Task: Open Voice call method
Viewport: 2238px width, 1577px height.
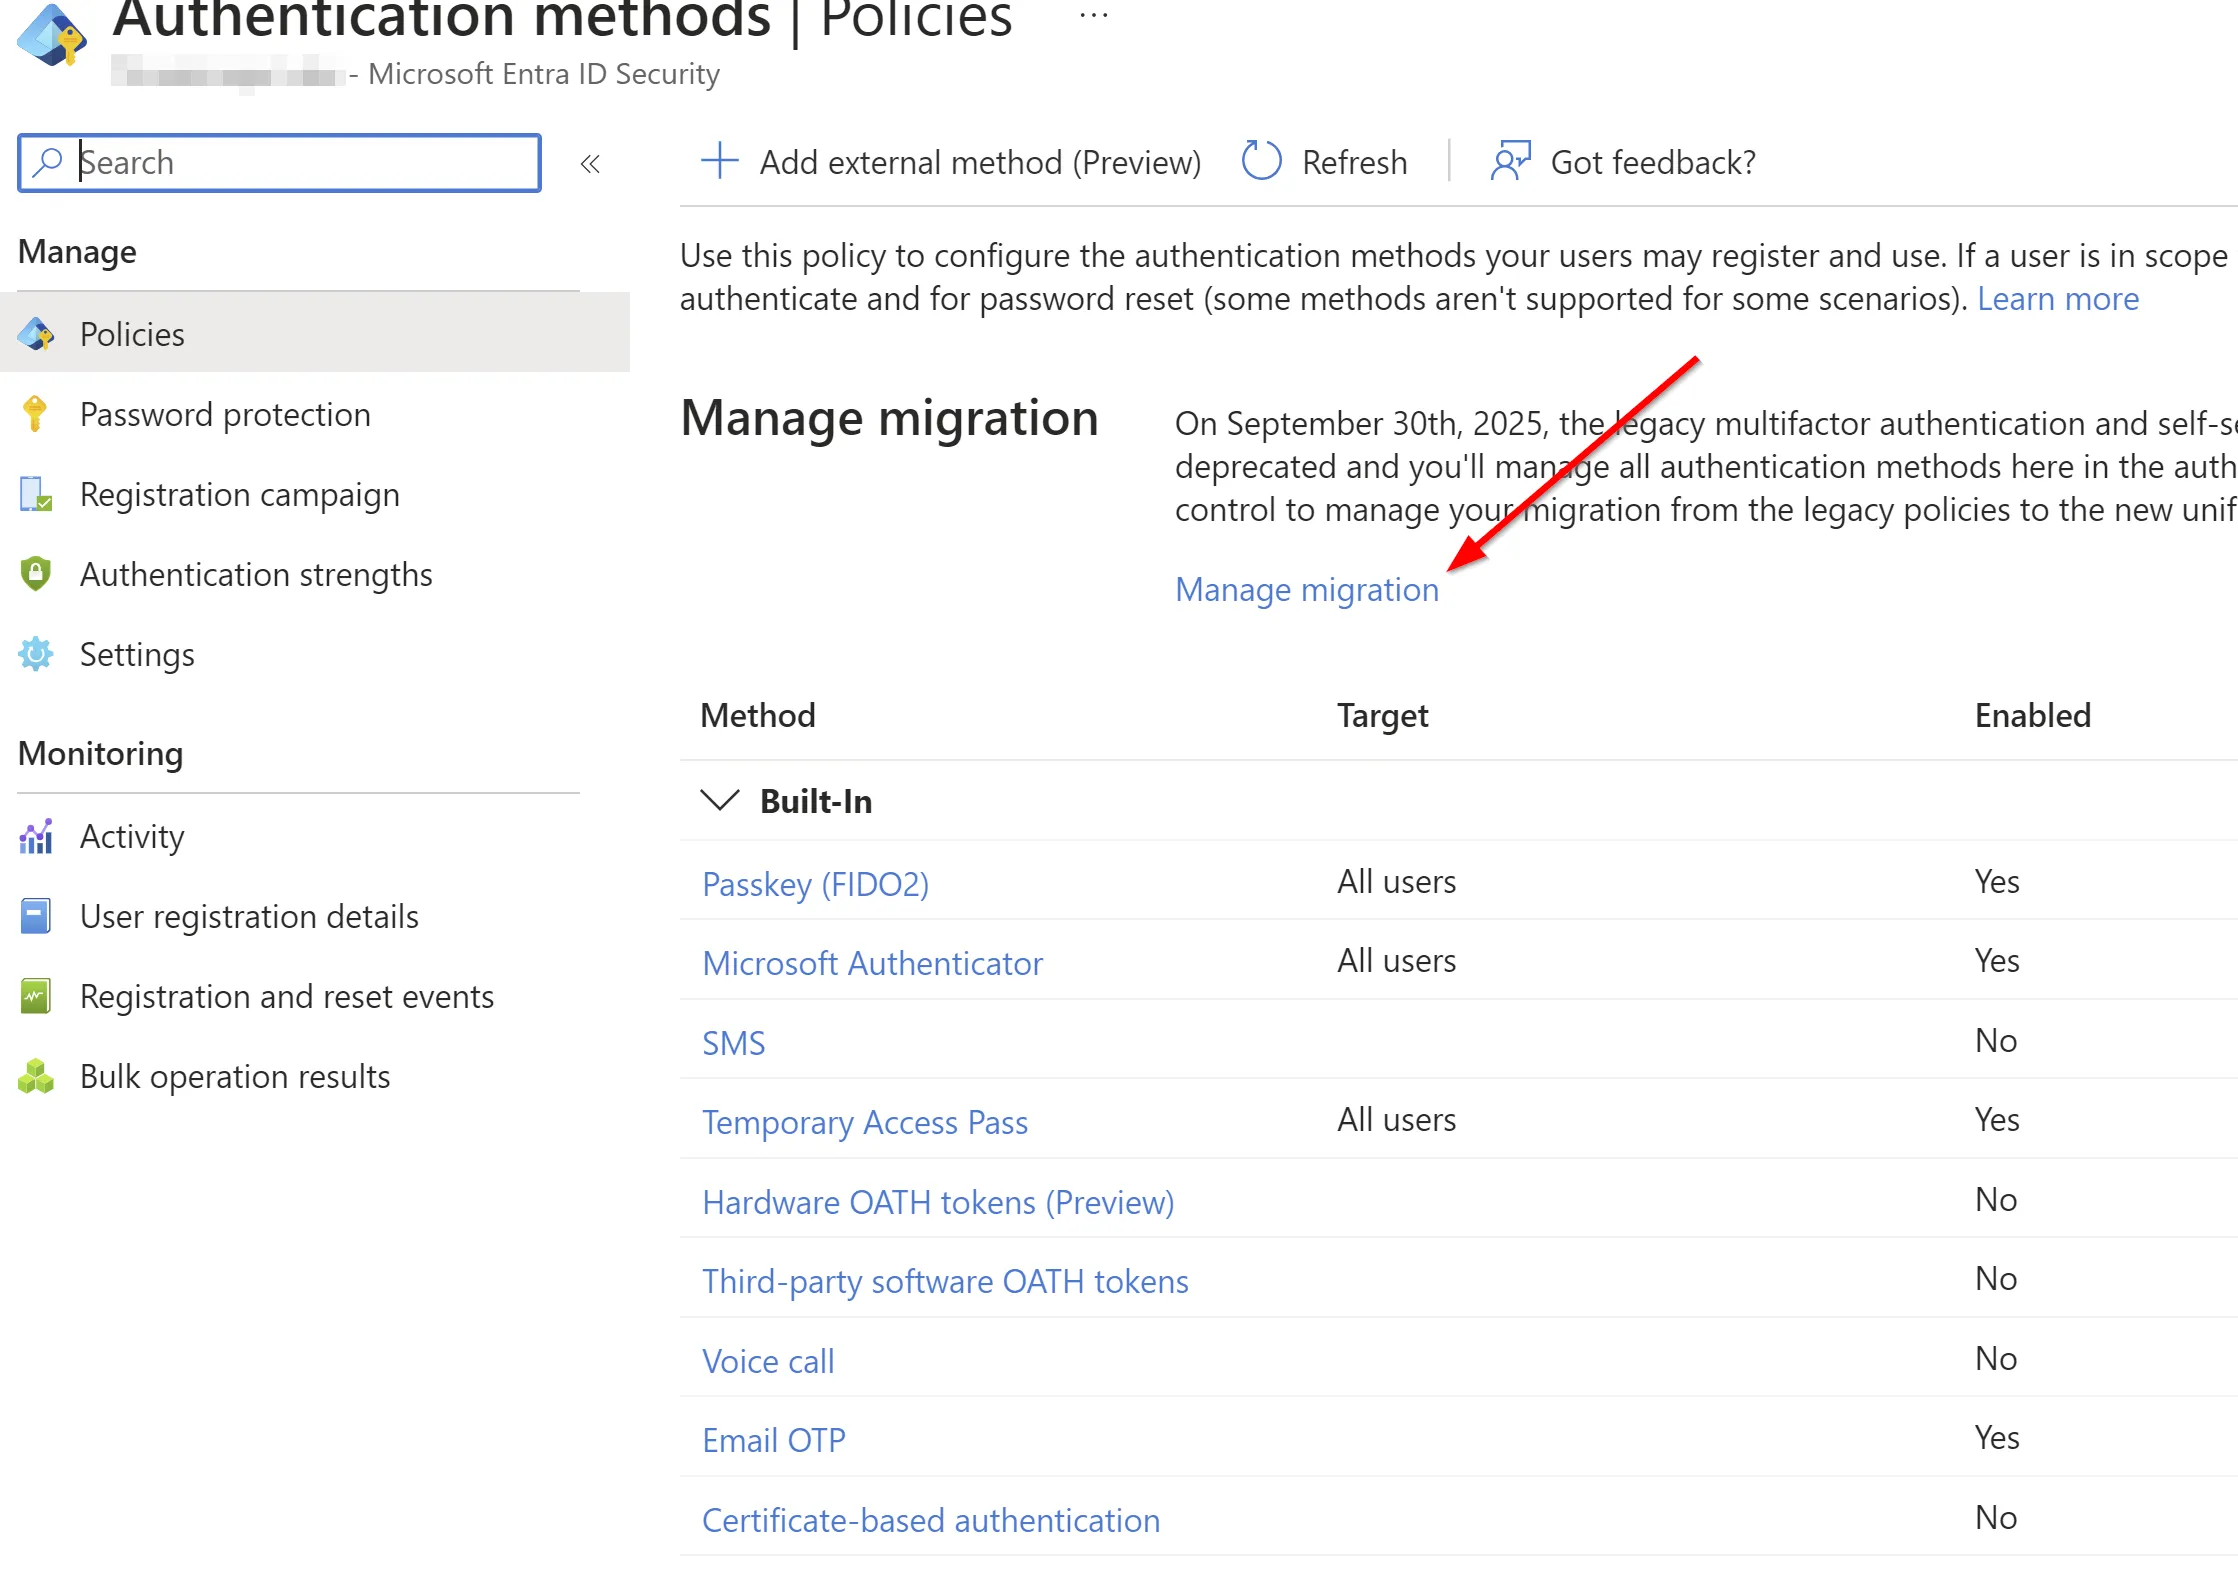Action: tap(768, 1361)
